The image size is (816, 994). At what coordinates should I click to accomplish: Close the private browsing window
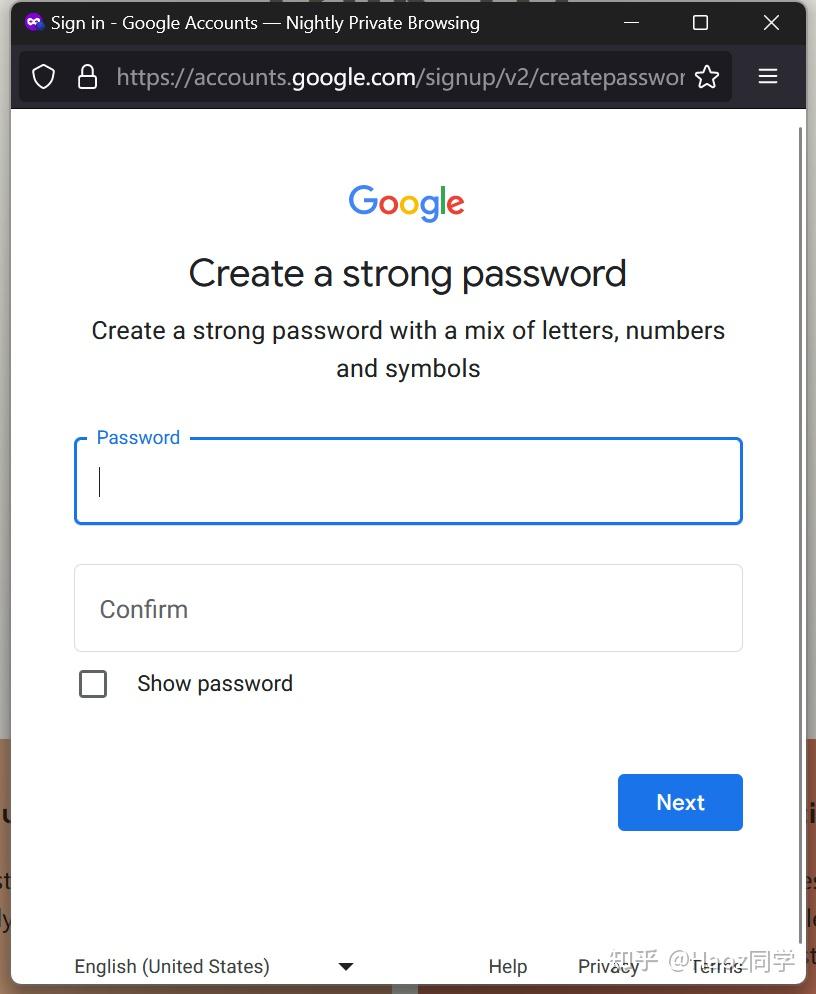pos(771,22)
